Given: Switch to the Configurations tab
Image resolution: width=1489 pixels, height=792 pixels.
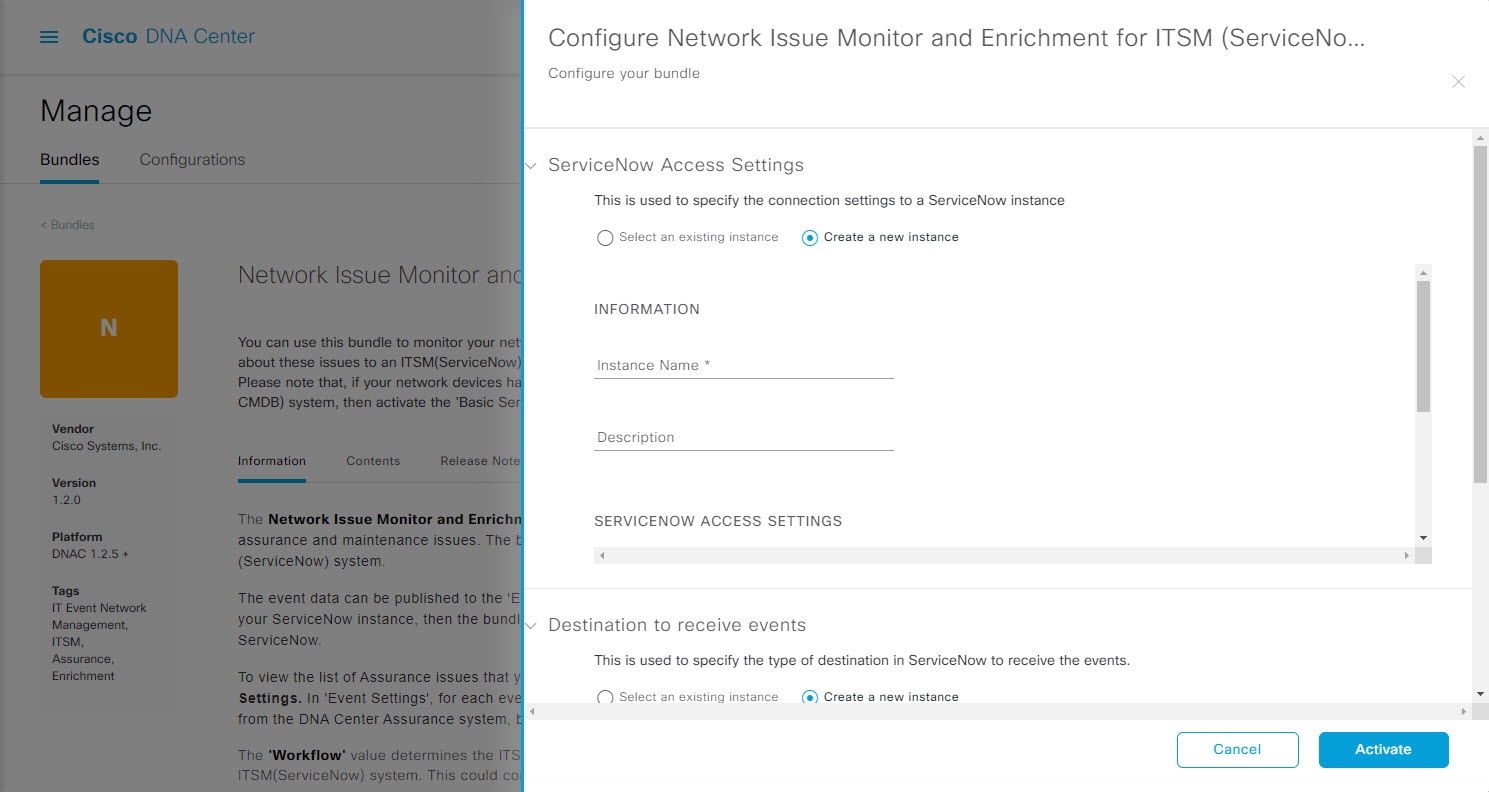Looking at the screenshot, I should point(192,160).
